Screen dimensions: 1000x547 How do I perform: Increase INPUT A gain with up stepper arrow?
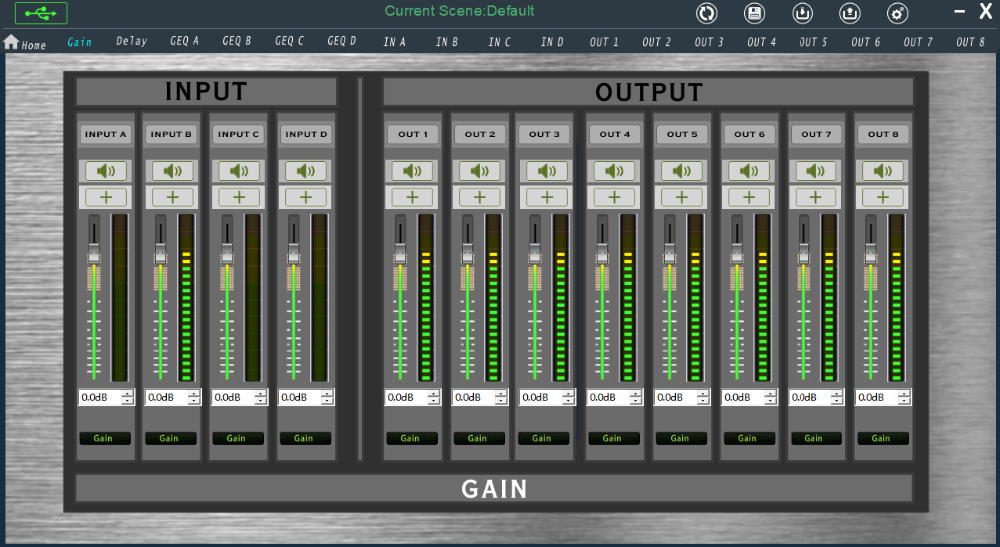tap(127, 394)
